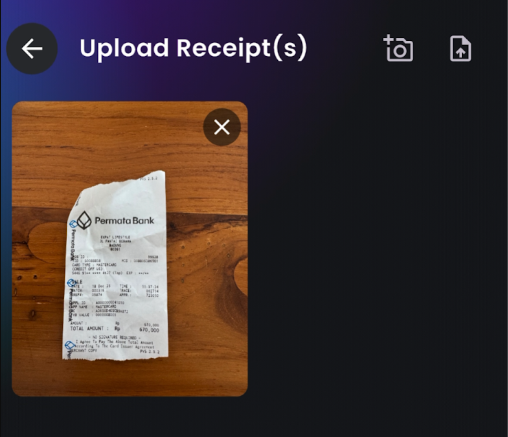Tap the Permata Bank logo on receipt

[115, 220]
